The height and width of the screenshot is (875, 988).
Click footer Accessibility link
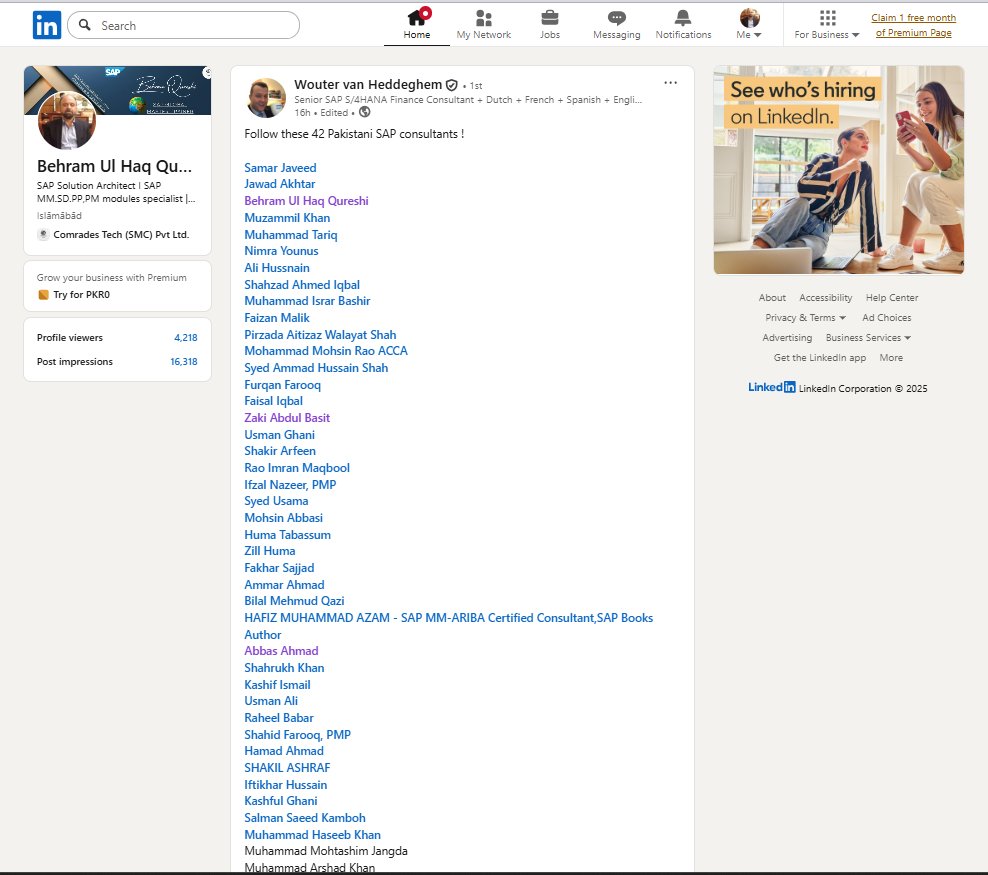[x=825, y=297]
